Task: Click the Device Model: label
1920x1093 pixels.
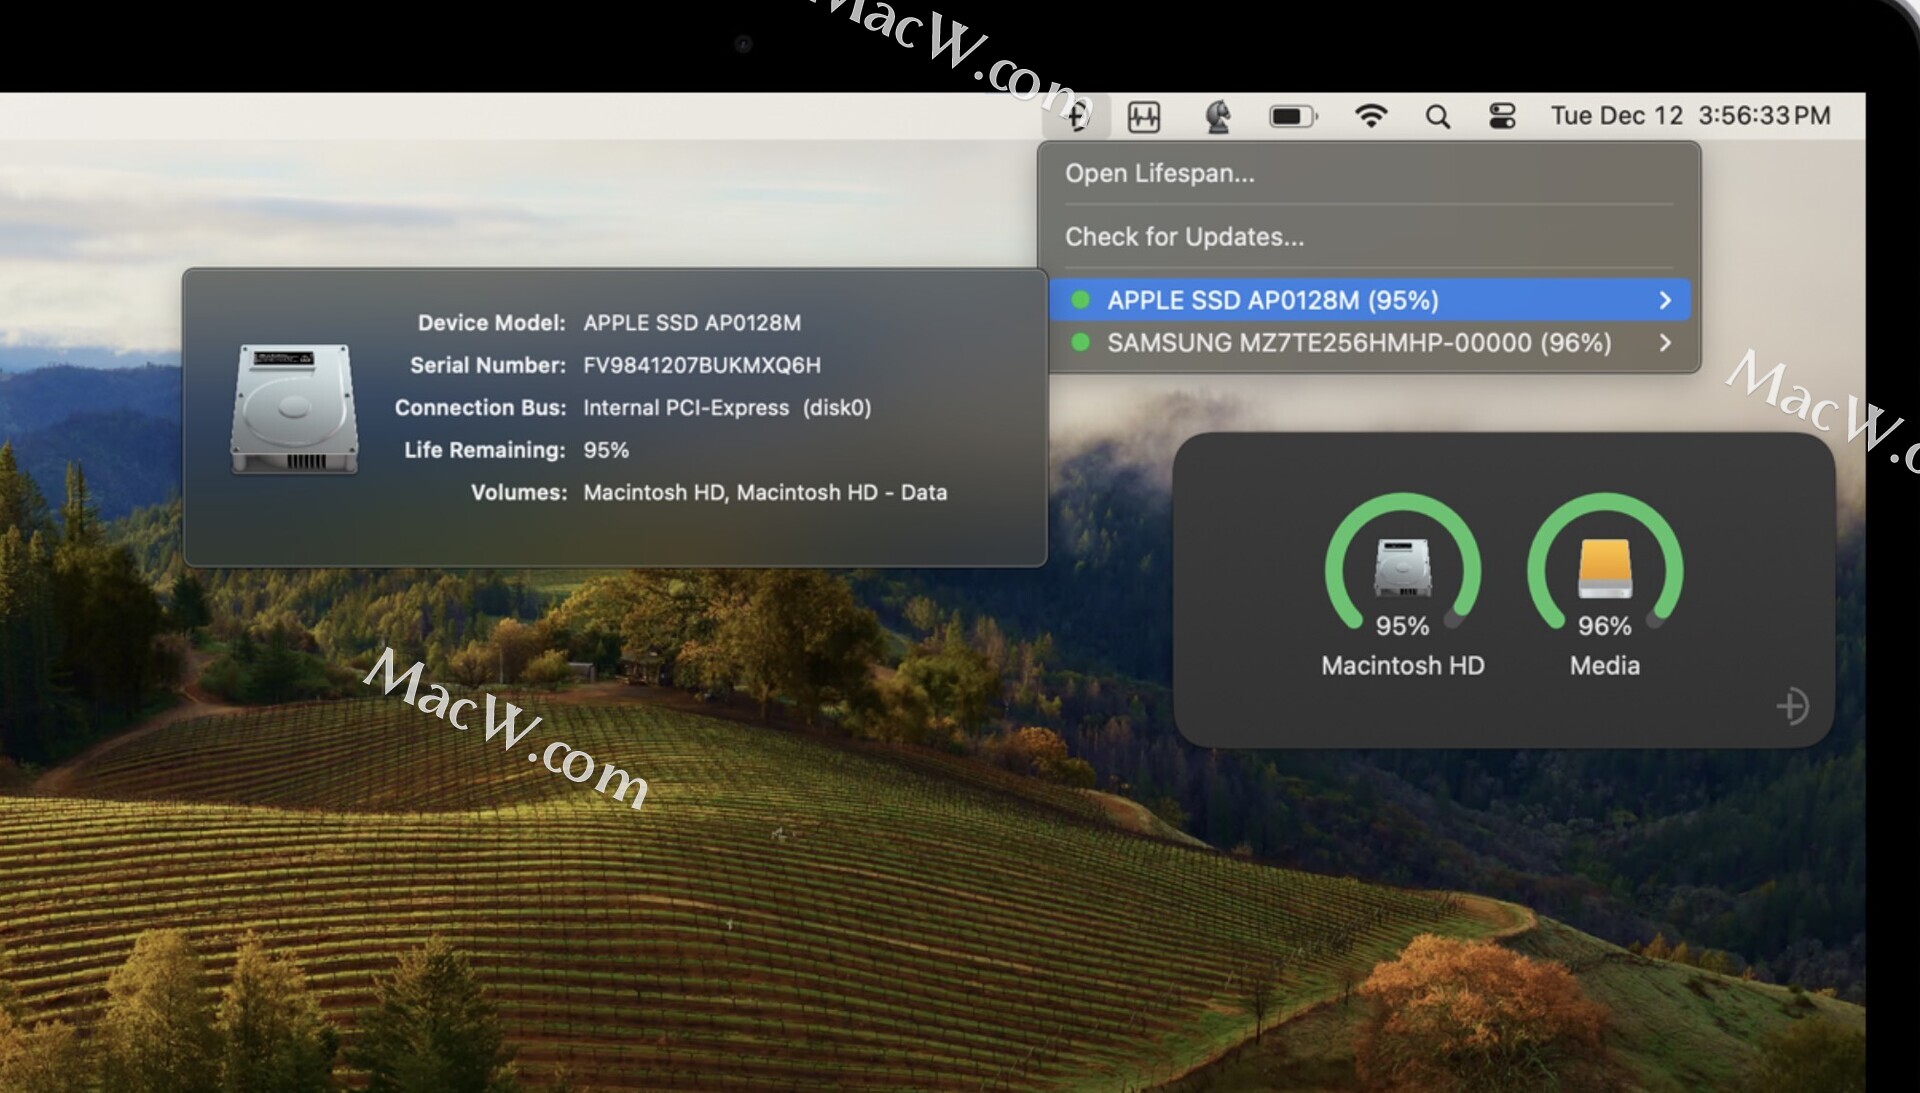Action: [491, 323]
